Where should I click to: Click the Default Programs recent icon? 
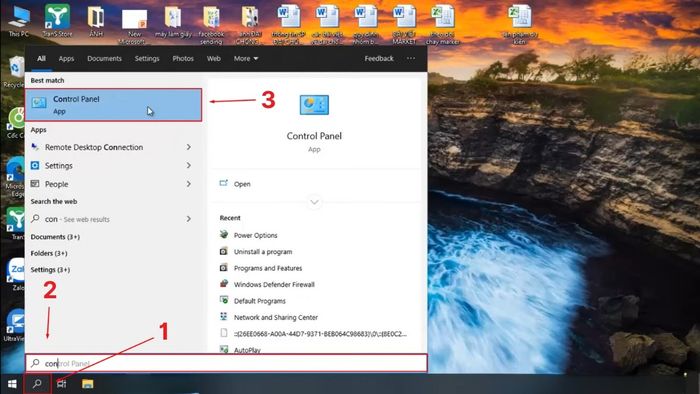[x=224, y=300]
